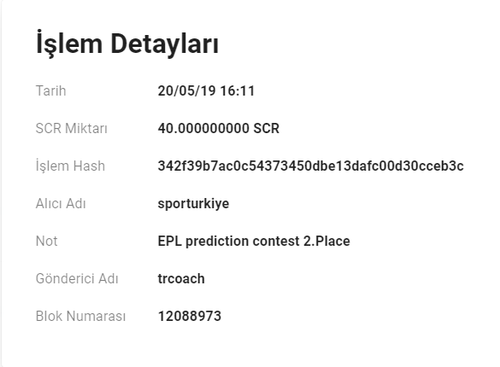This screenshot has width=500, height=367.
Task: Select the Tarih label
Action: 51,91
